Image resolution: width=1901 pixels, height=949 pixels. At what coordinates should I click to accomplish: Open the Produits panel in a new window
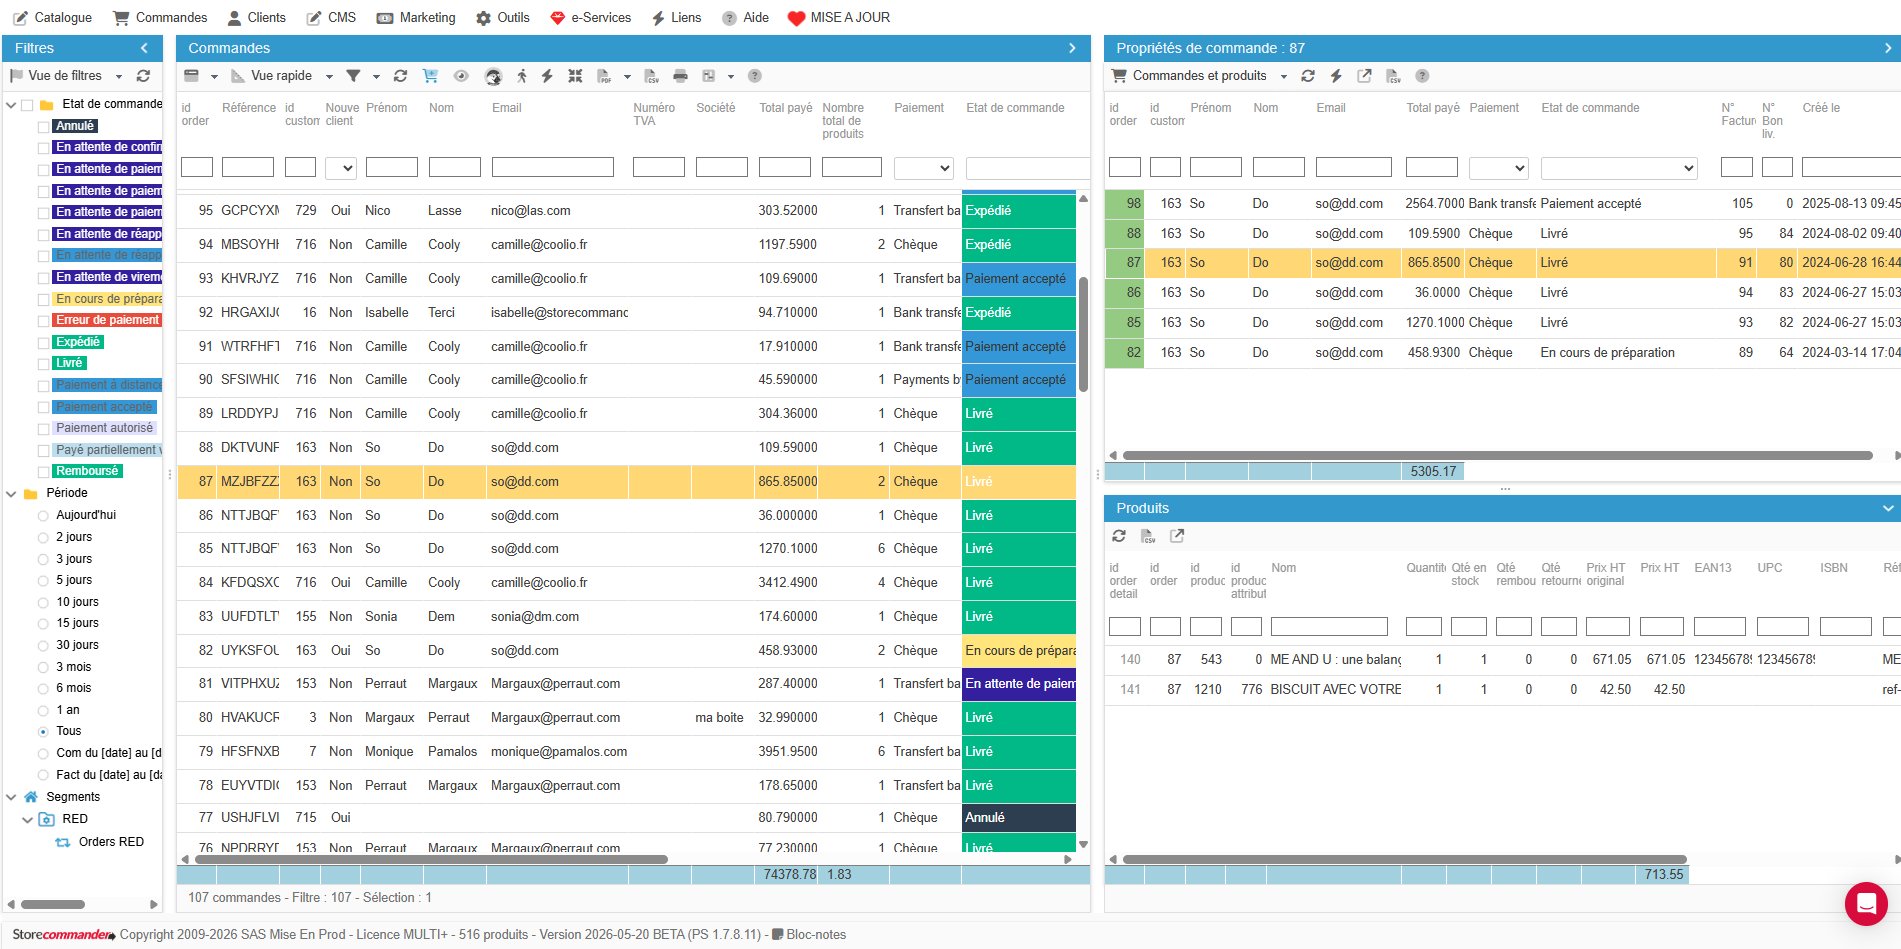pyautogui.click(x=1177, y=536)
